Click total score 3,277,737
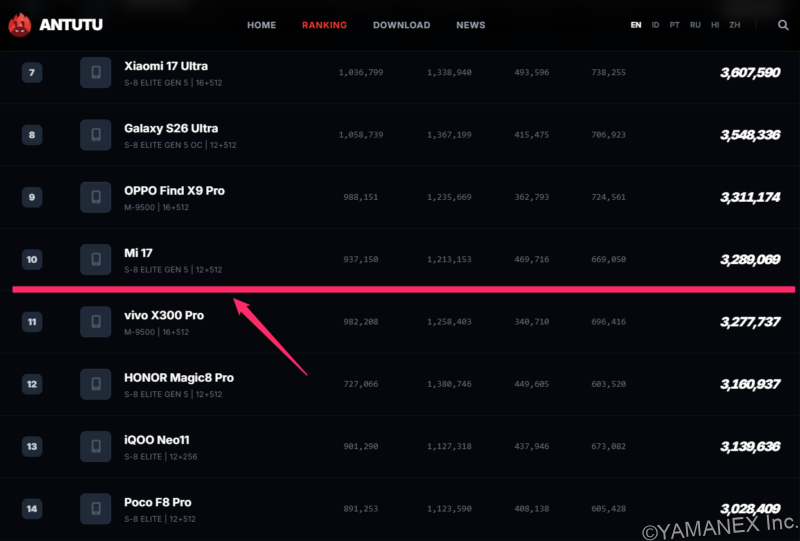Viewport: 800px width, 541px height. [750, 322]
